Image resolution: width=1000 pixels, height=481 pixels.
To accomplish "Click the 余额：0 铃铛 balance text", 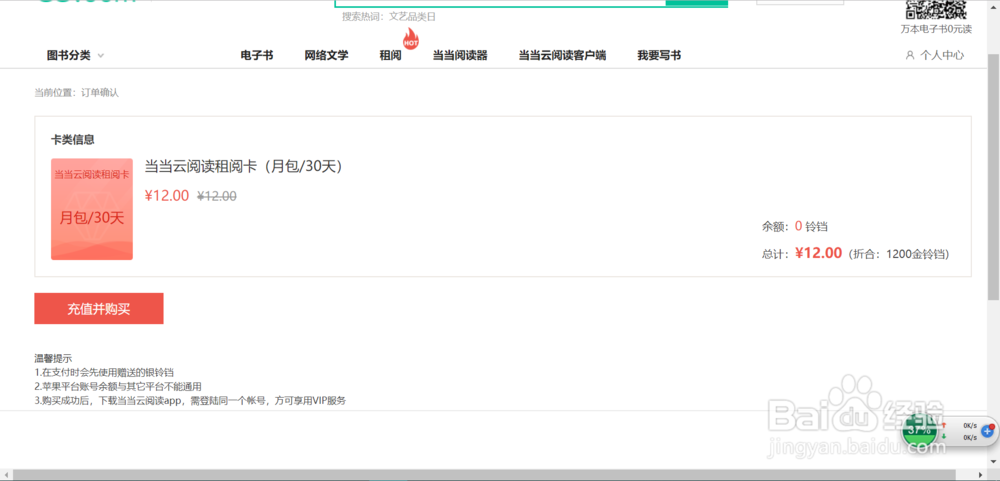I will (795, 226).
